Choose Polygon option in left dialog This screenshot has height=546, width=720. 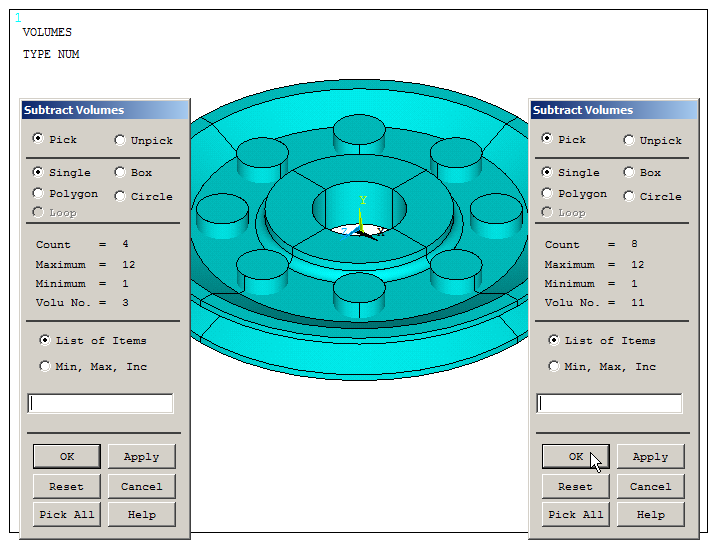(x=38, y=193)
